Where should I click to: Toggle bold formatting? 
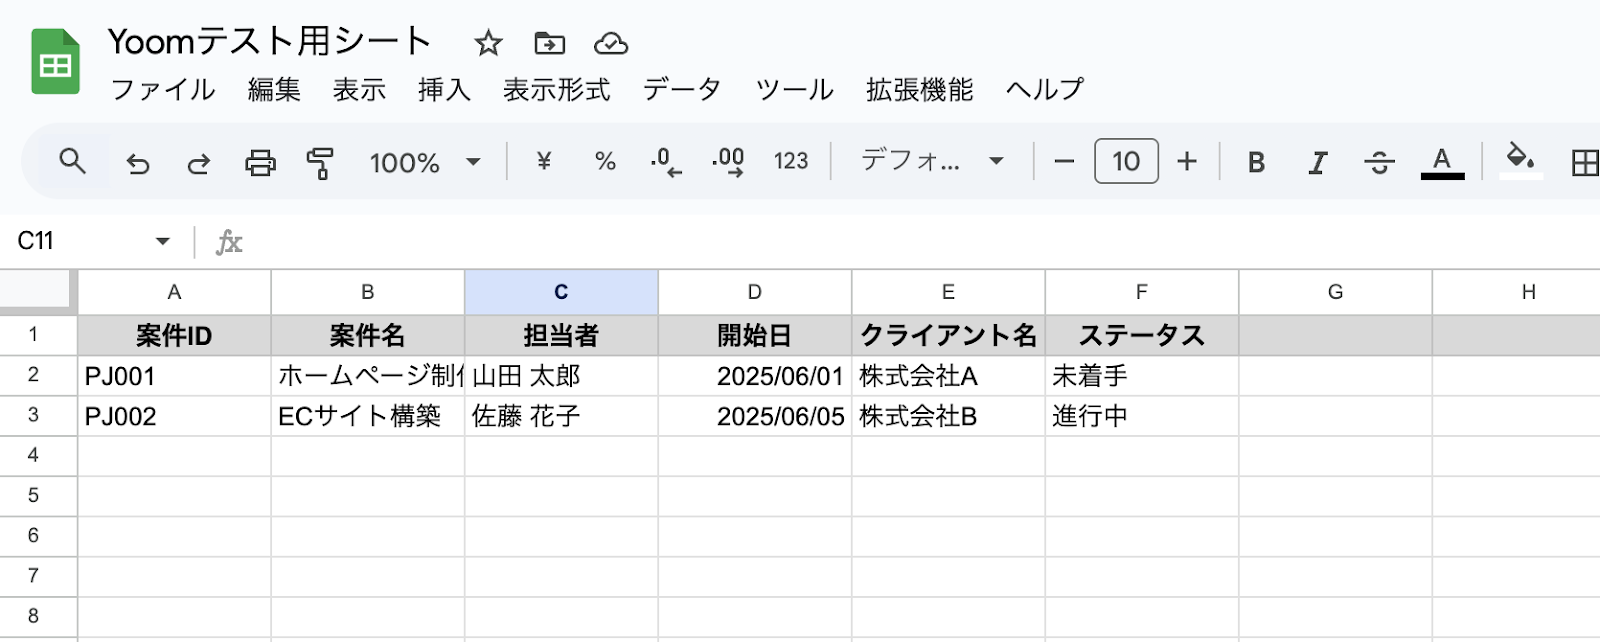coord(1256,162)
